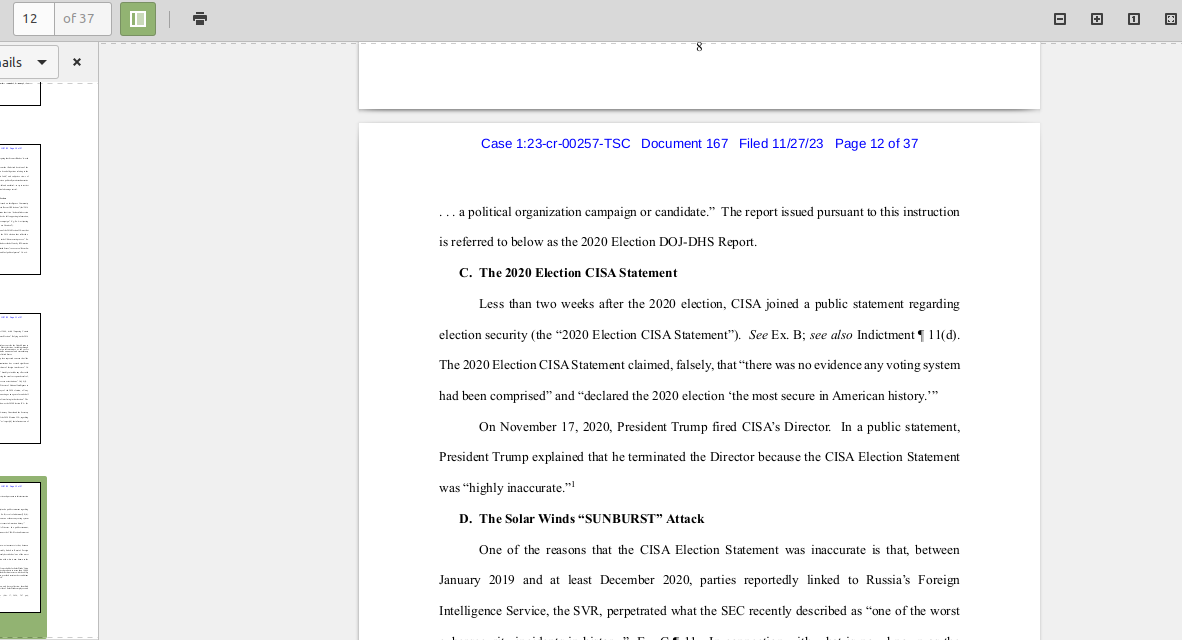Reset zoom to original size icon

coord(1134,19)
